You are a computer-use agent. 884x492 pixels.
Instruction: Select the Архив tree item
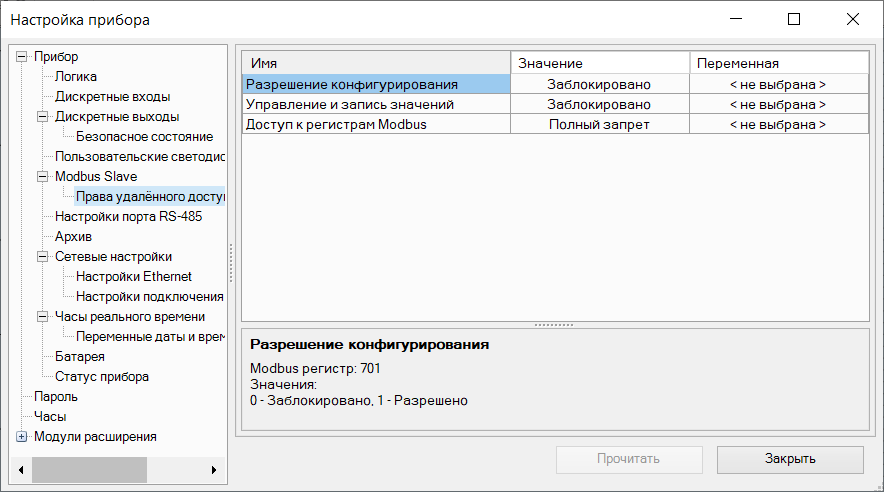click(x=73, y=237)
